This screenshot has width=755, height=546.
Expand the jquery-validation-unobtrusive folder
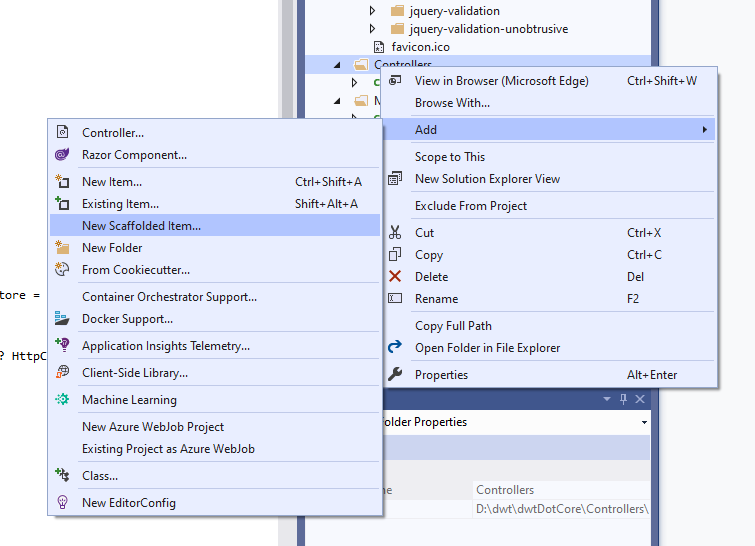(373, 29)
